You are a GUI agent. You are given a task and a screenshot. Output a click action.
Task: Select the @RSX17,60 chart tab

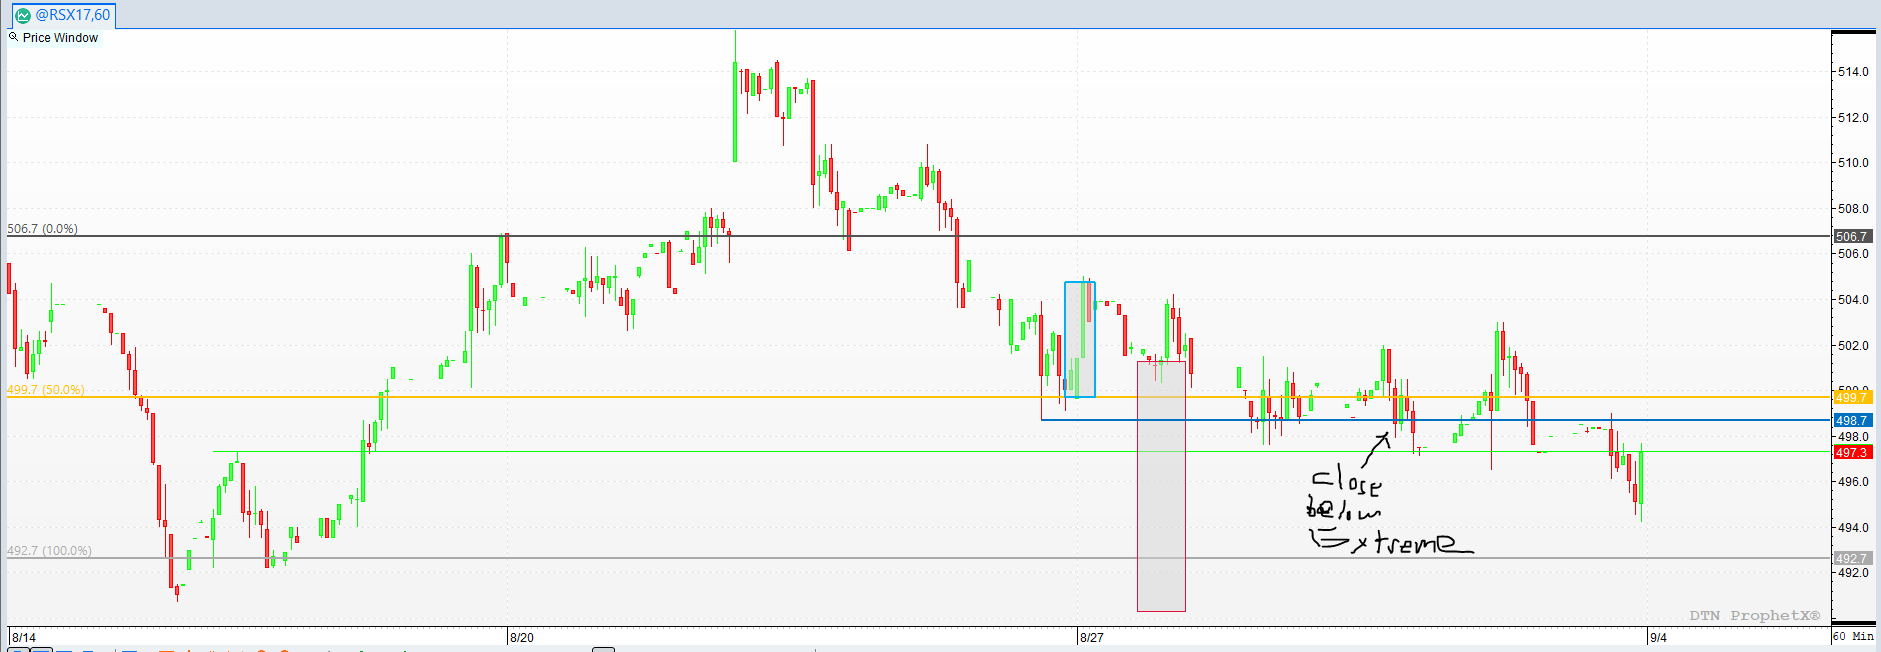[x=64, y=15]
